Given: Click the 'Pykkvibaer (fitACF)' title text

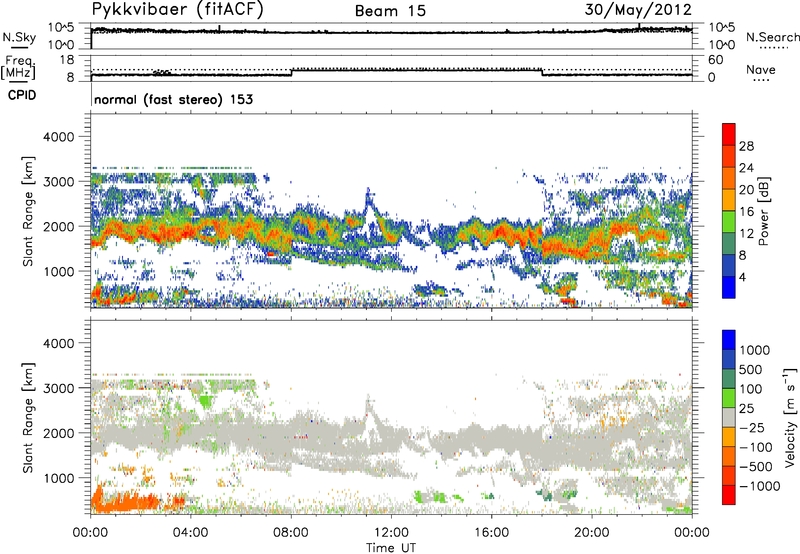Looking at the screenshot, I should tap(178, 10).
